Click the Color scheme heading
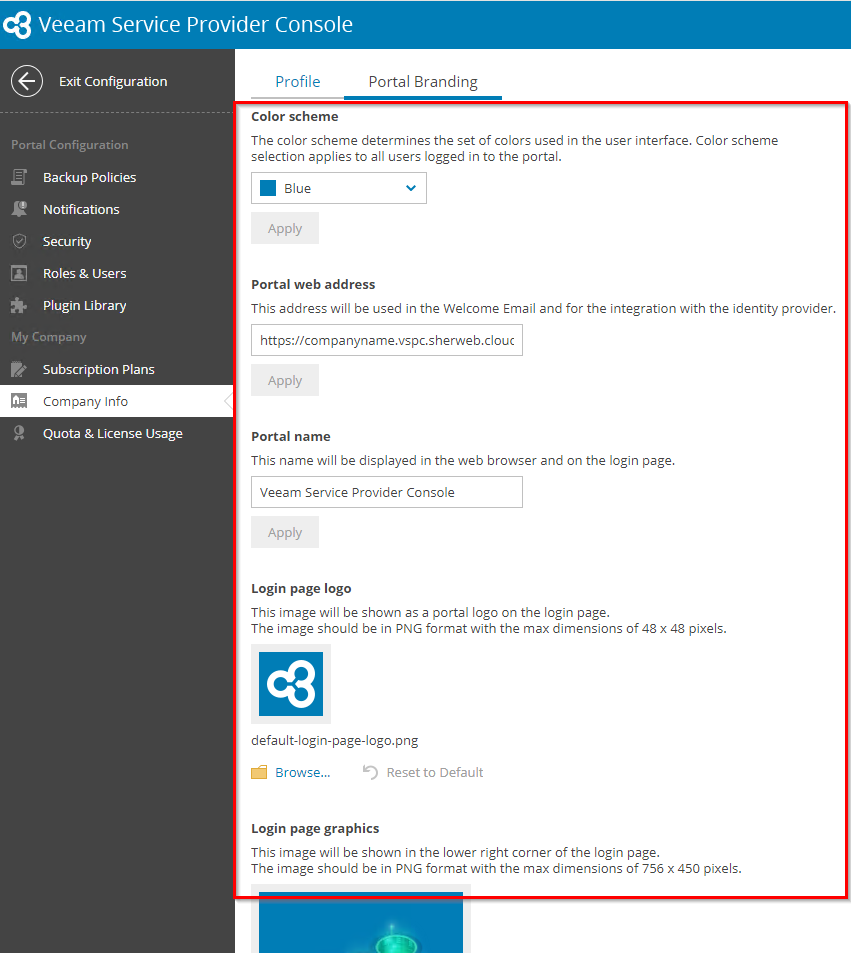 click(x=295, y=116)
